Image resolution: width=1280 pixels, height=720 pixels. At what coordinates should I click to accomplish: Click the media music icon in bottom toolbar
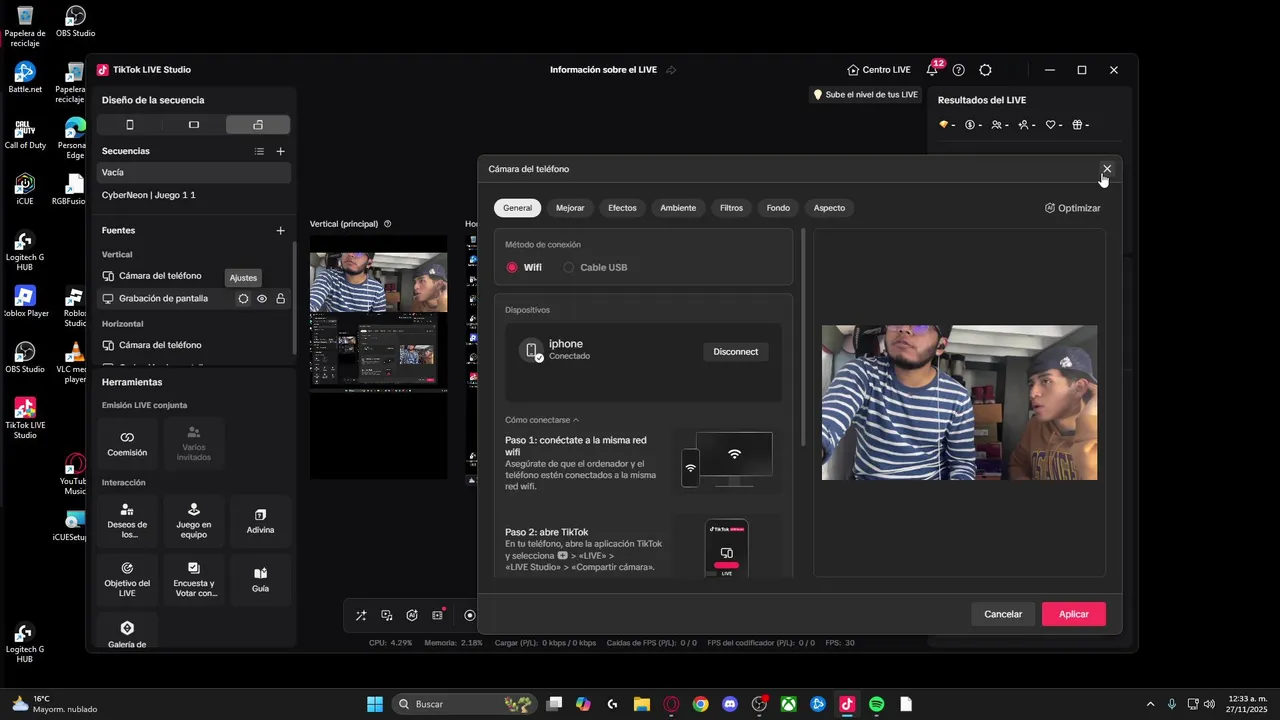[387, 615]
